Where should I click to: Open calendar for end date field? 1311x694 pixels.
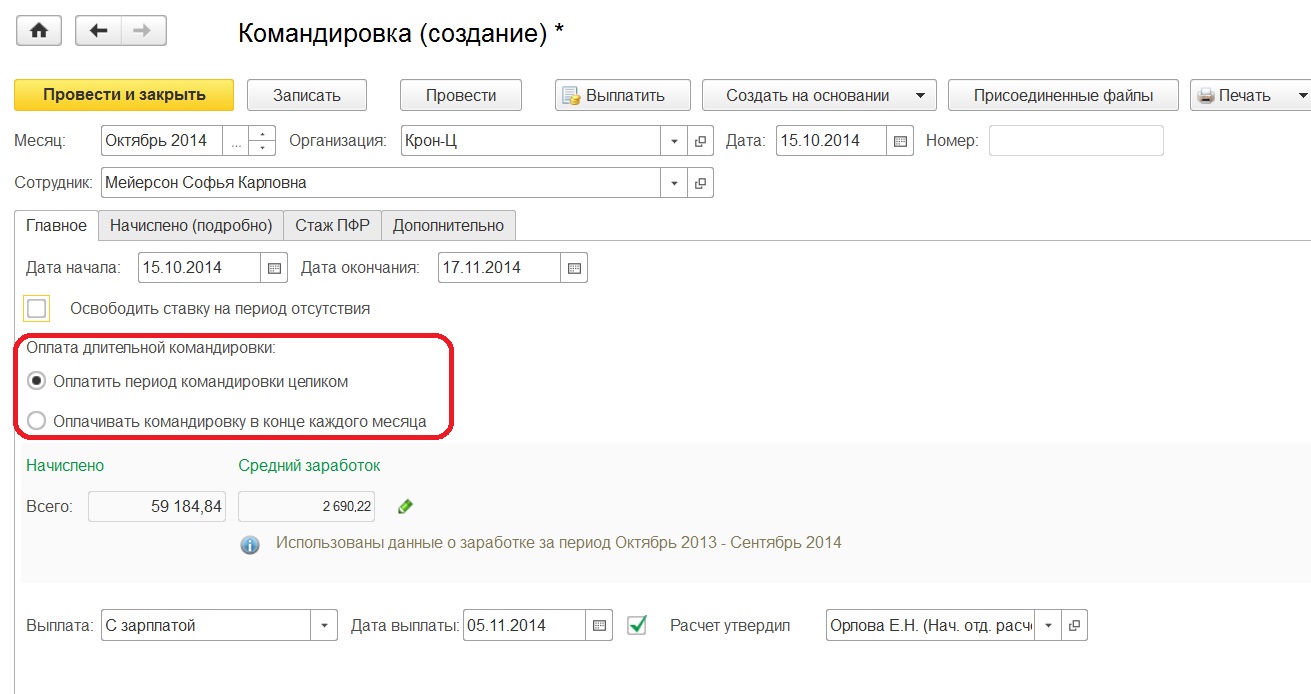(x=574, y=268)
